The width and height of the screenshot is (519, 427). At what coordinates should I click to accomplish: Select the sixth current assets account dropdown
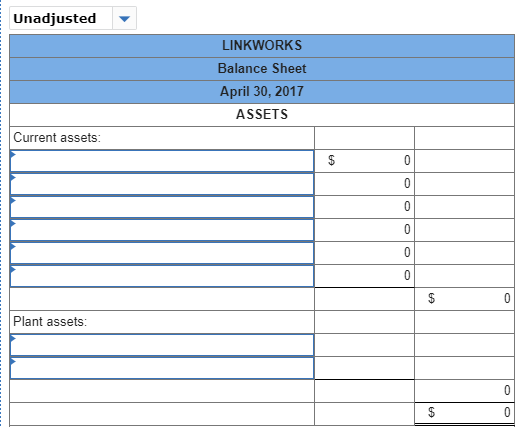coord(162,276)
